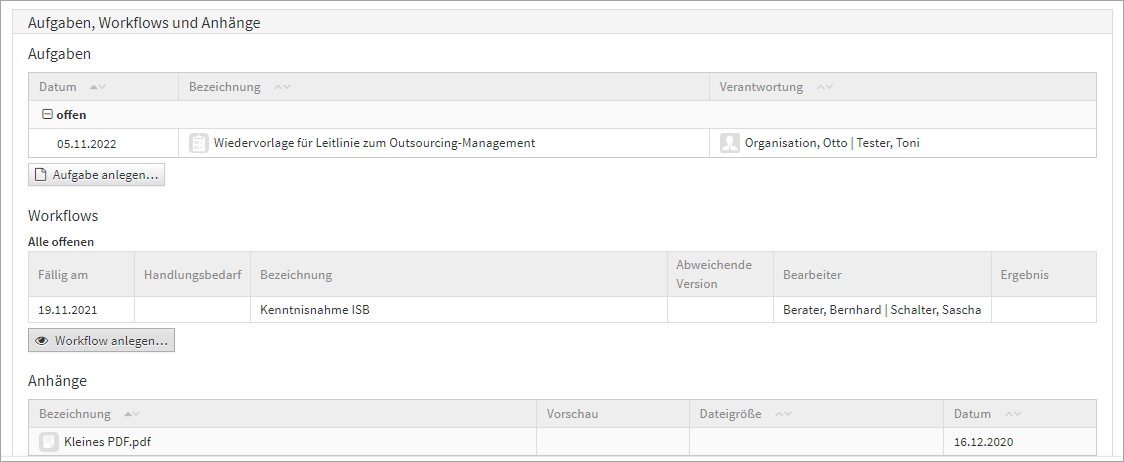Click the person icon next to Organisation, Otto
The width and height of the screenshot is (1124, 462).
coord(730,143)
